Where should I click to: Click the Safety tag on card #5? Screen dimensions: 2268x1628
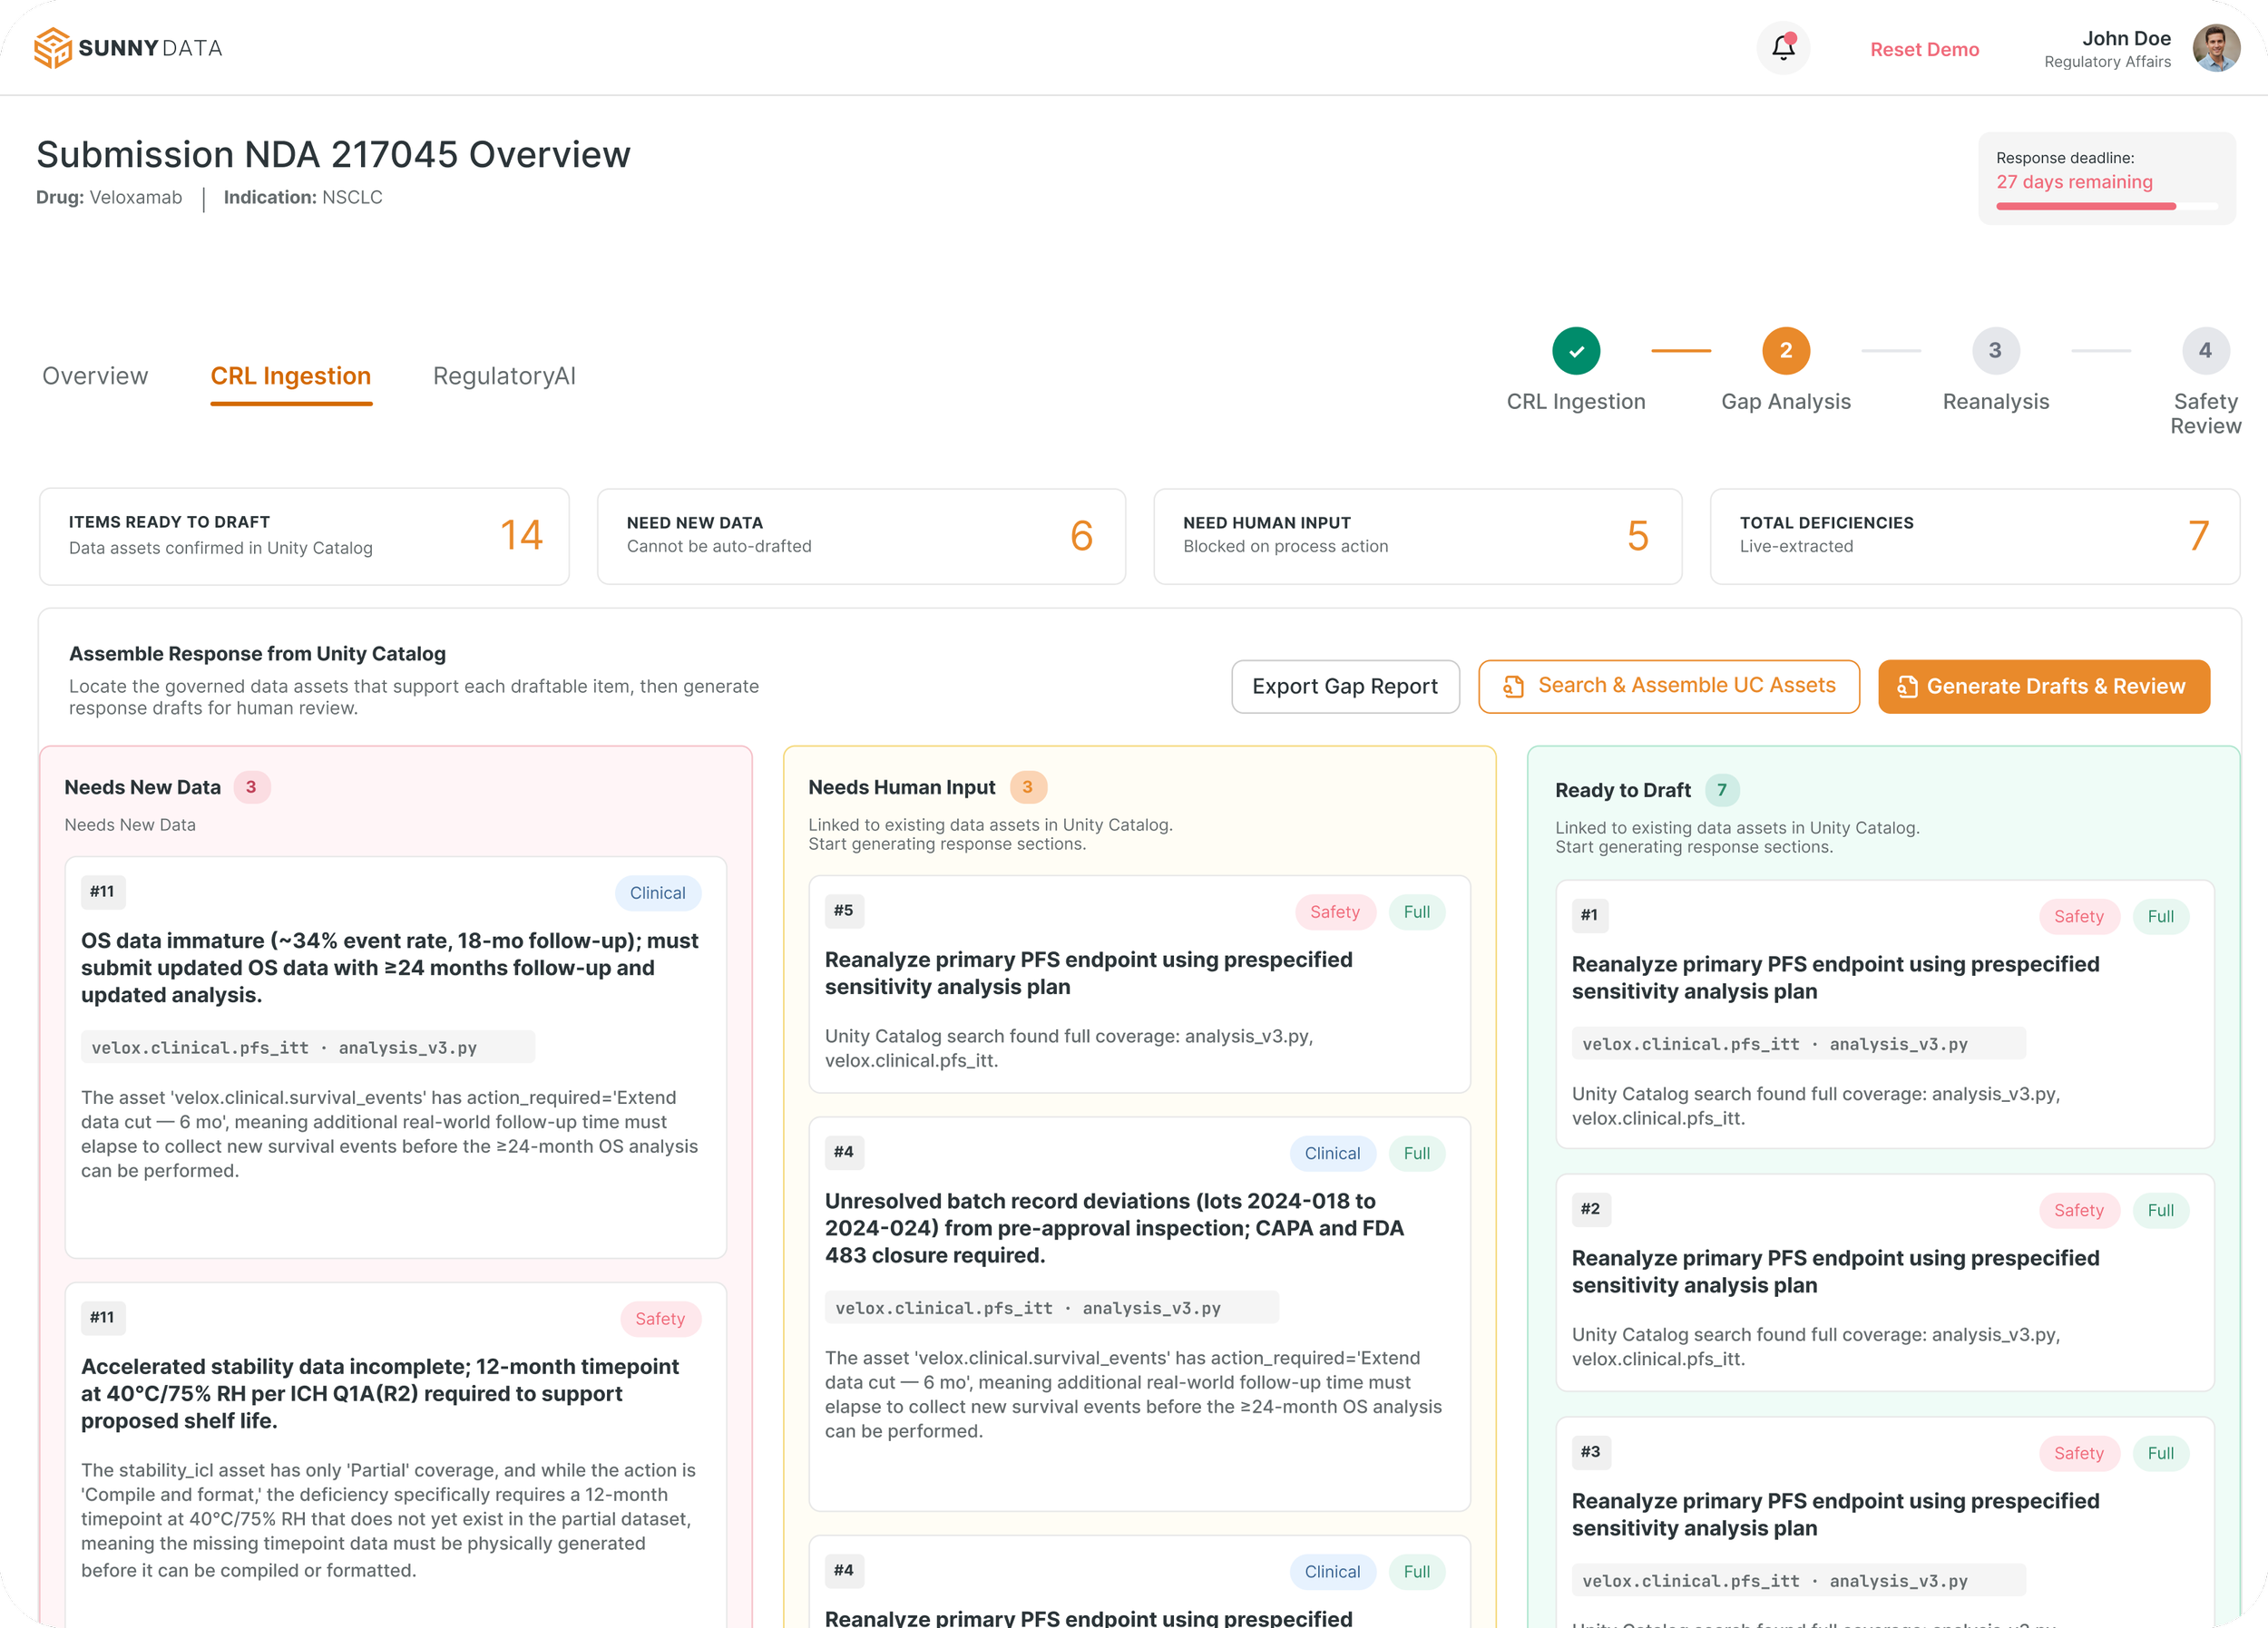[x=1335, y=912]
